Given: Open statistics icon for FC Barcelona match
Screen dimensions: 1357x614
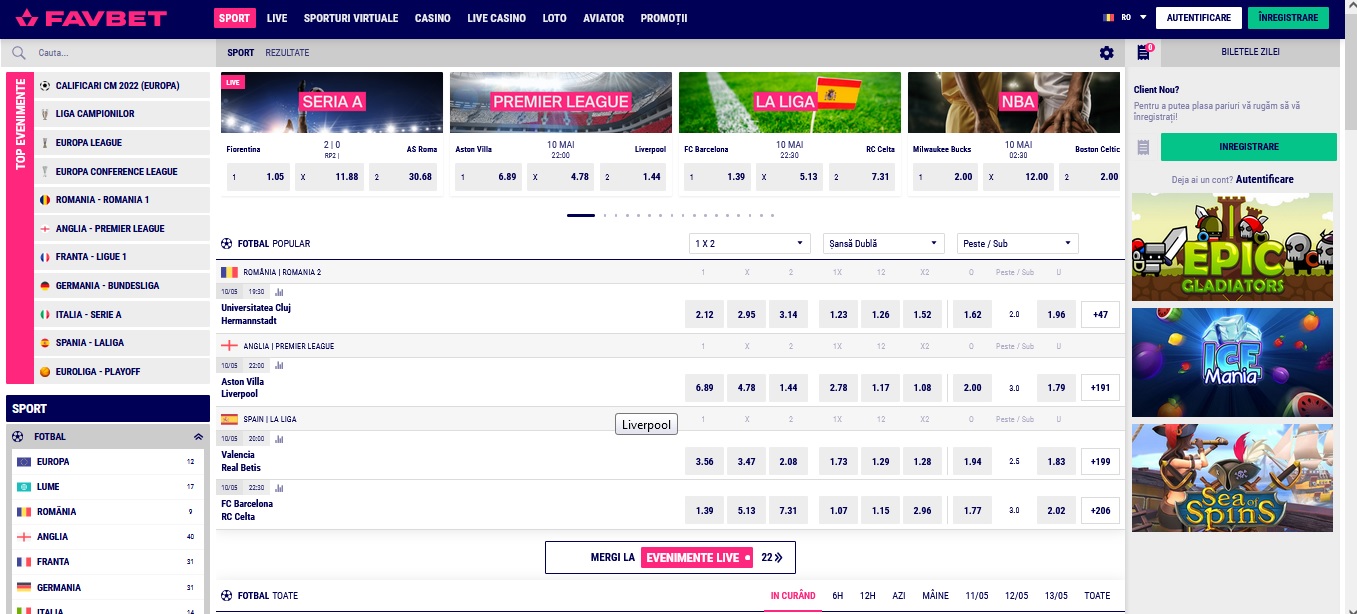Looking at the screenshot, I should (279, 488).
